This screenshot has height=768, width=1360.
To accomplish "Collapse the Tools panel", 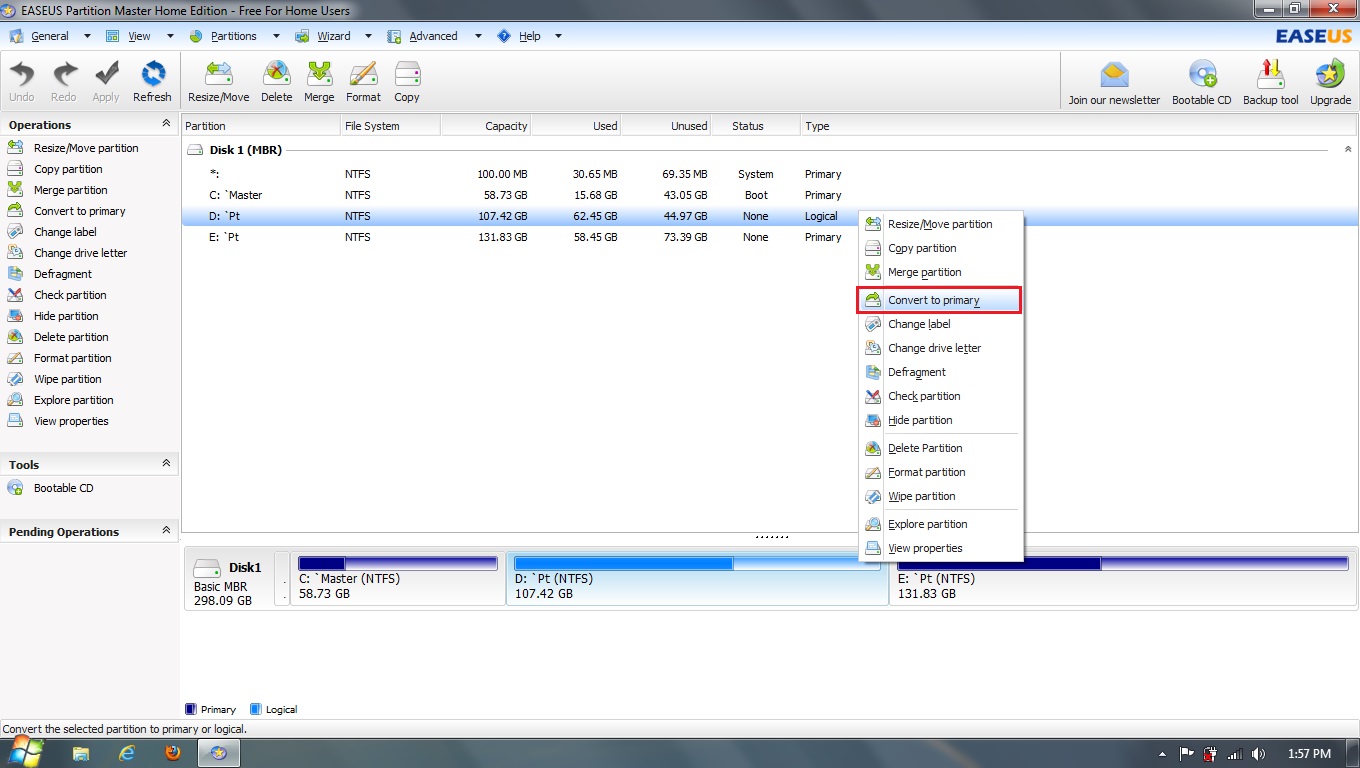I will coord(166,464).
